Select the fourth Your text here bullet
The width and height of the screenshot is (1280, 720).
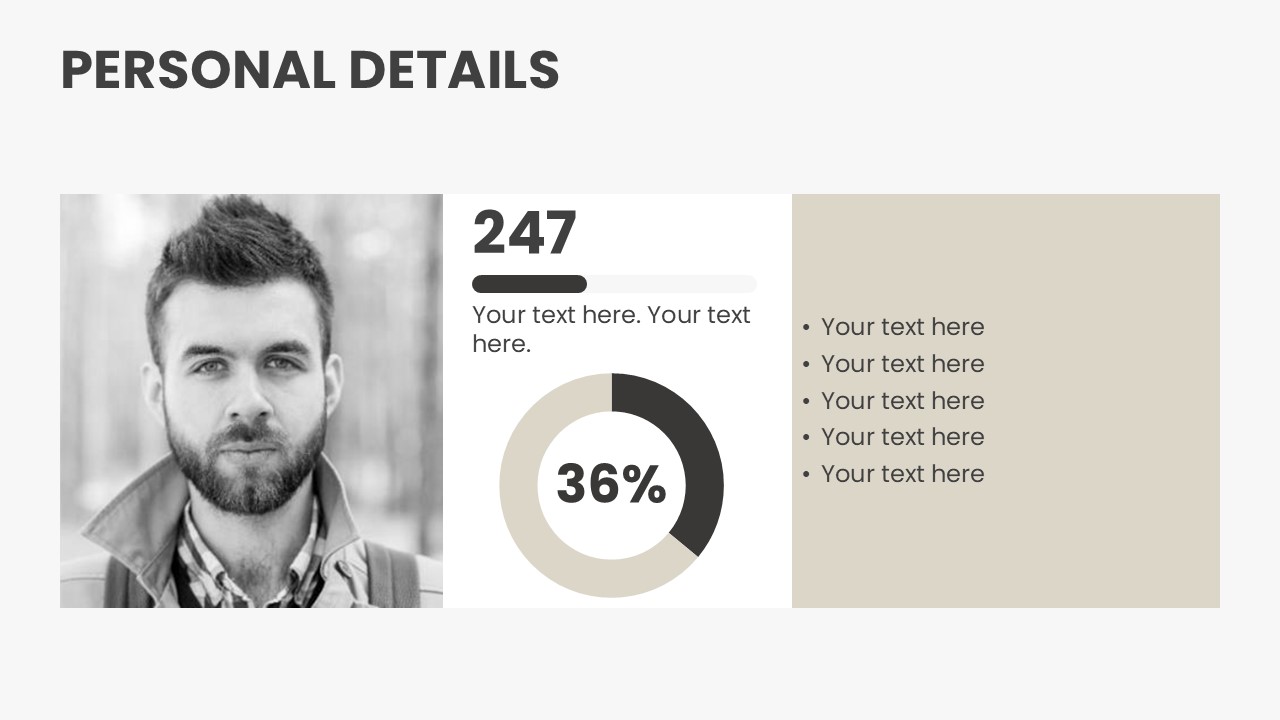coord(902,437)
